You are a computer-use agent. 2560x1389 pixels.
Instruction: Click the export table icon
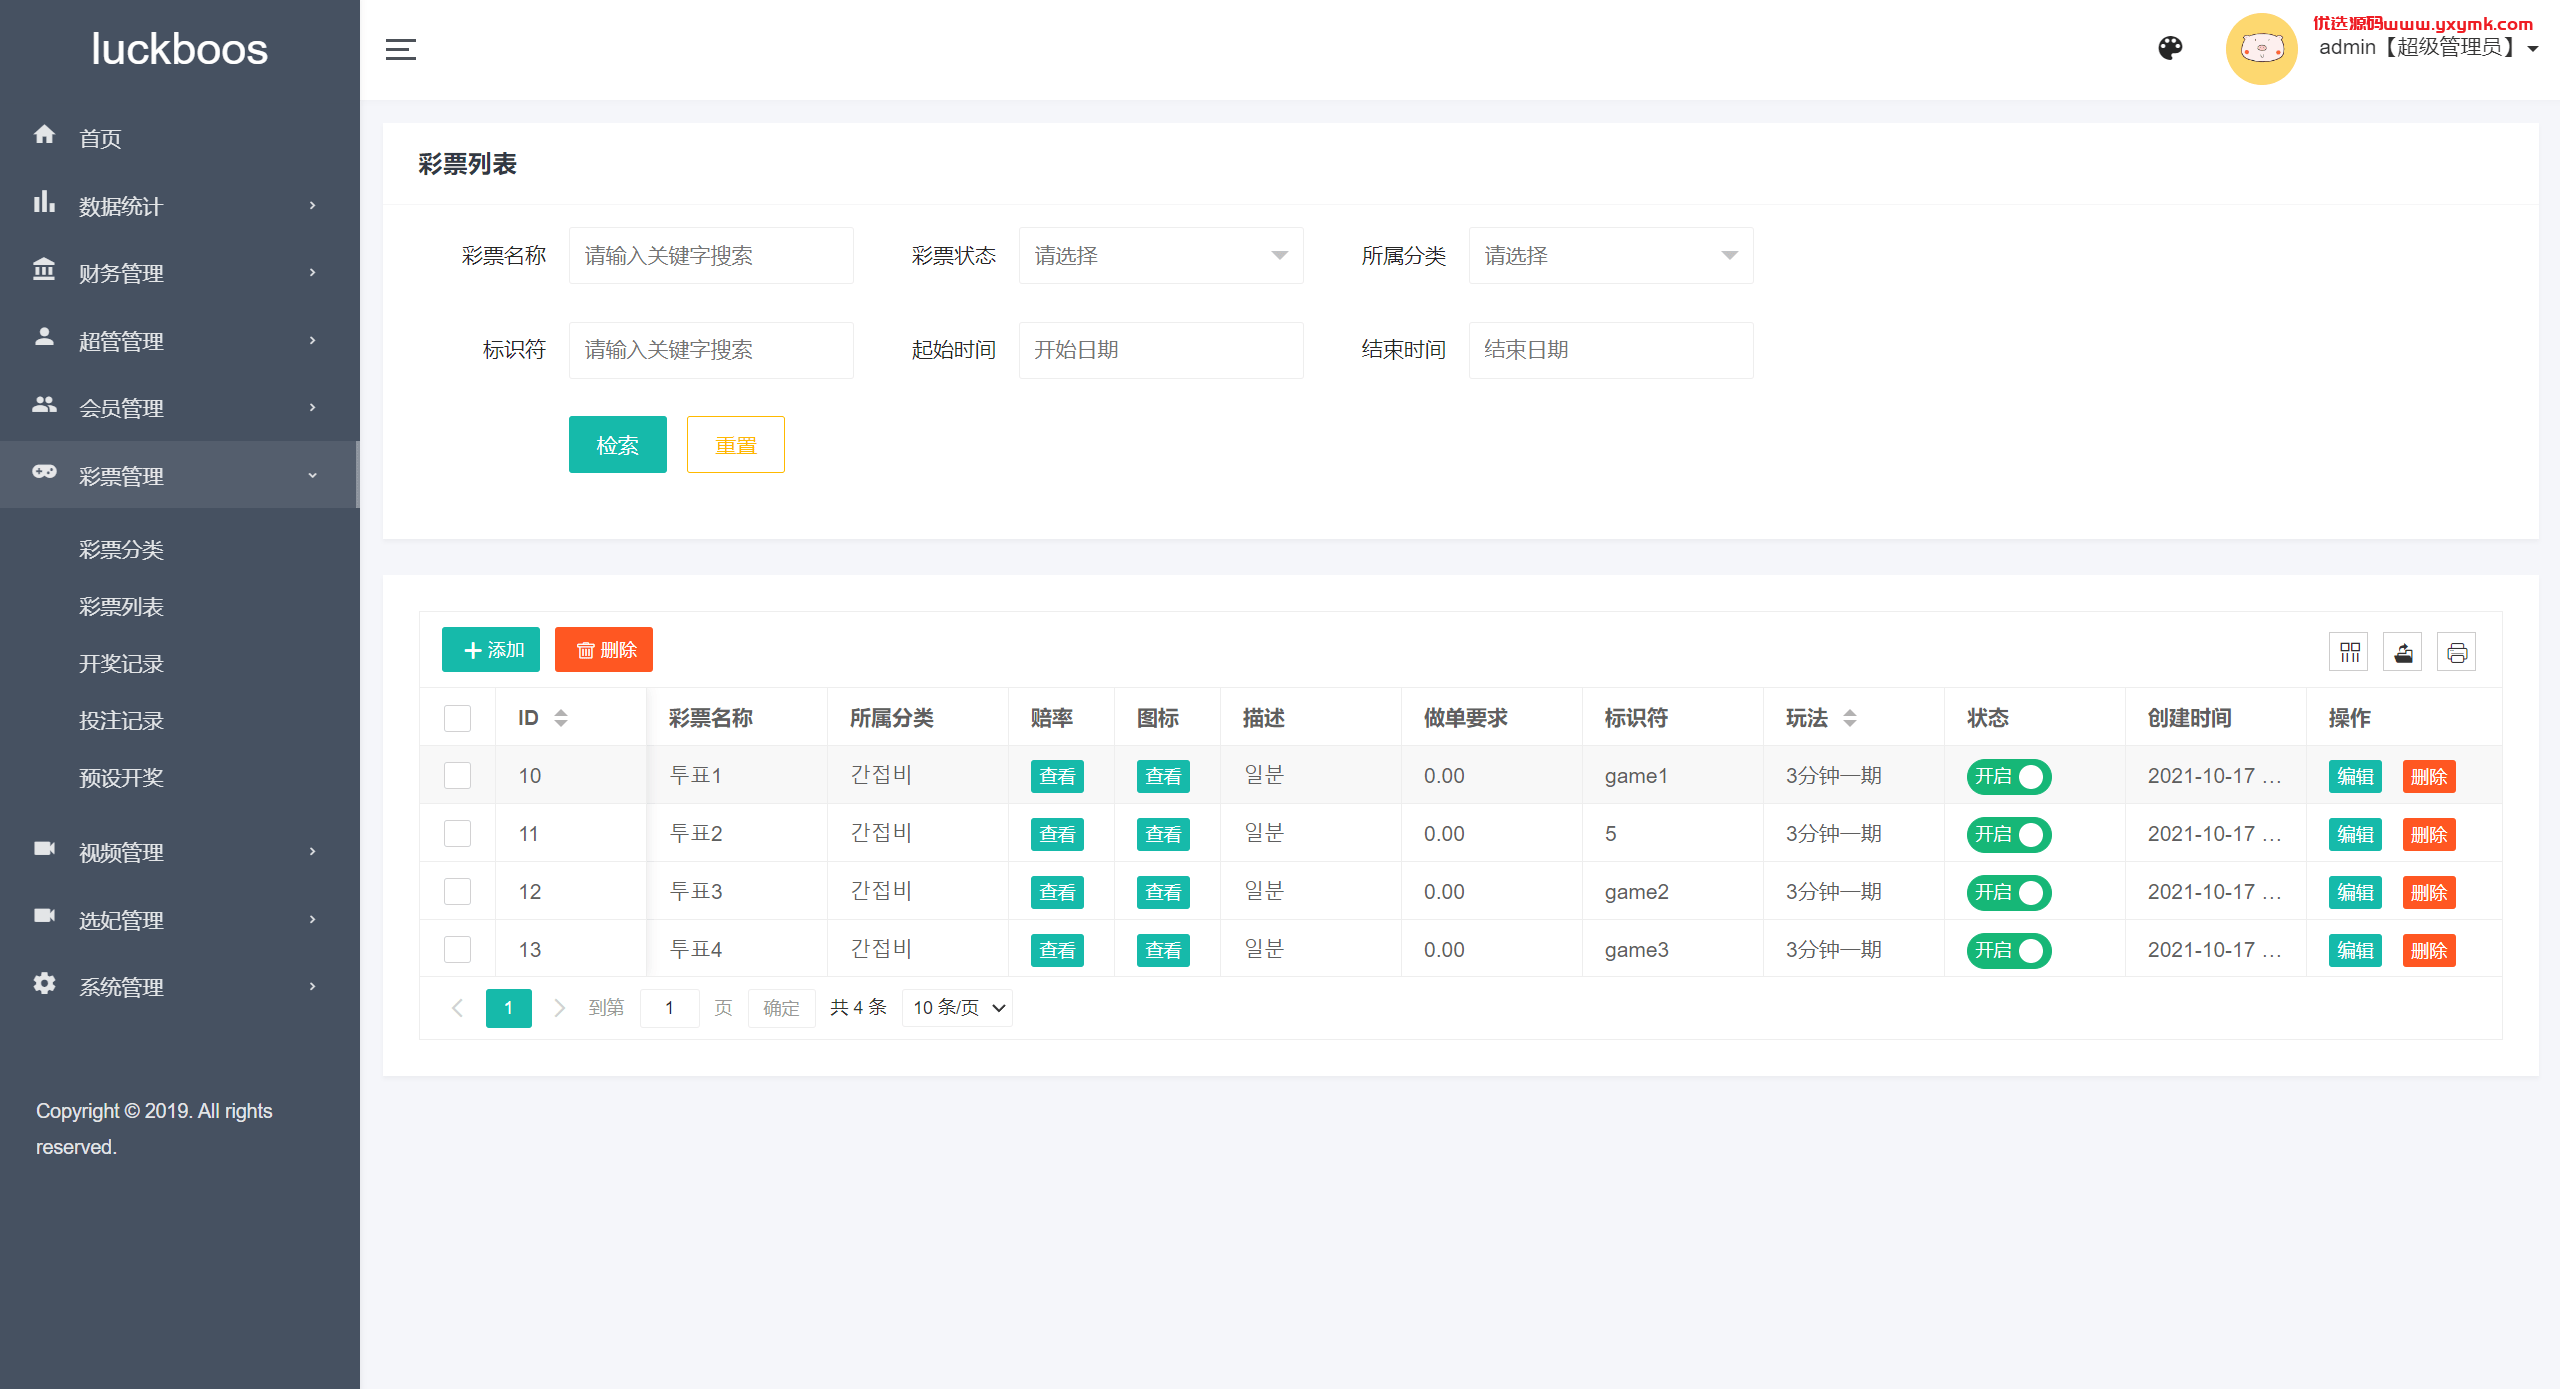[x=2403, y=652]
